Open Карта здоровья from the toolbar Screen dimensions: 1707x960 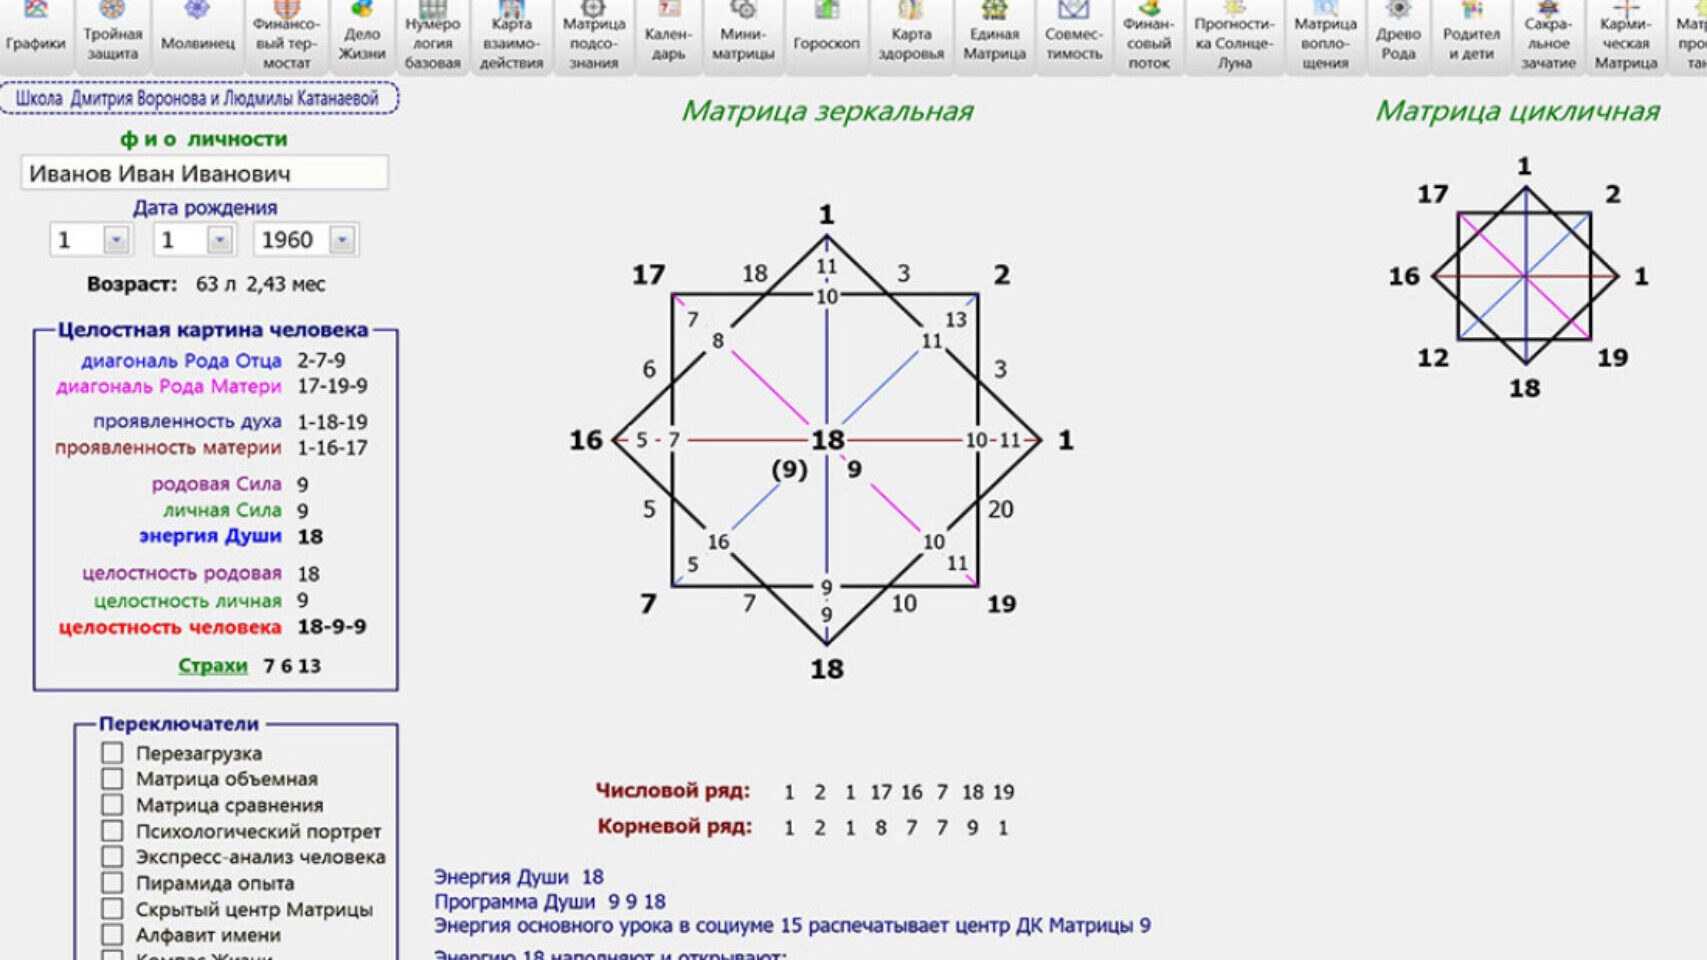pos(910,32)
